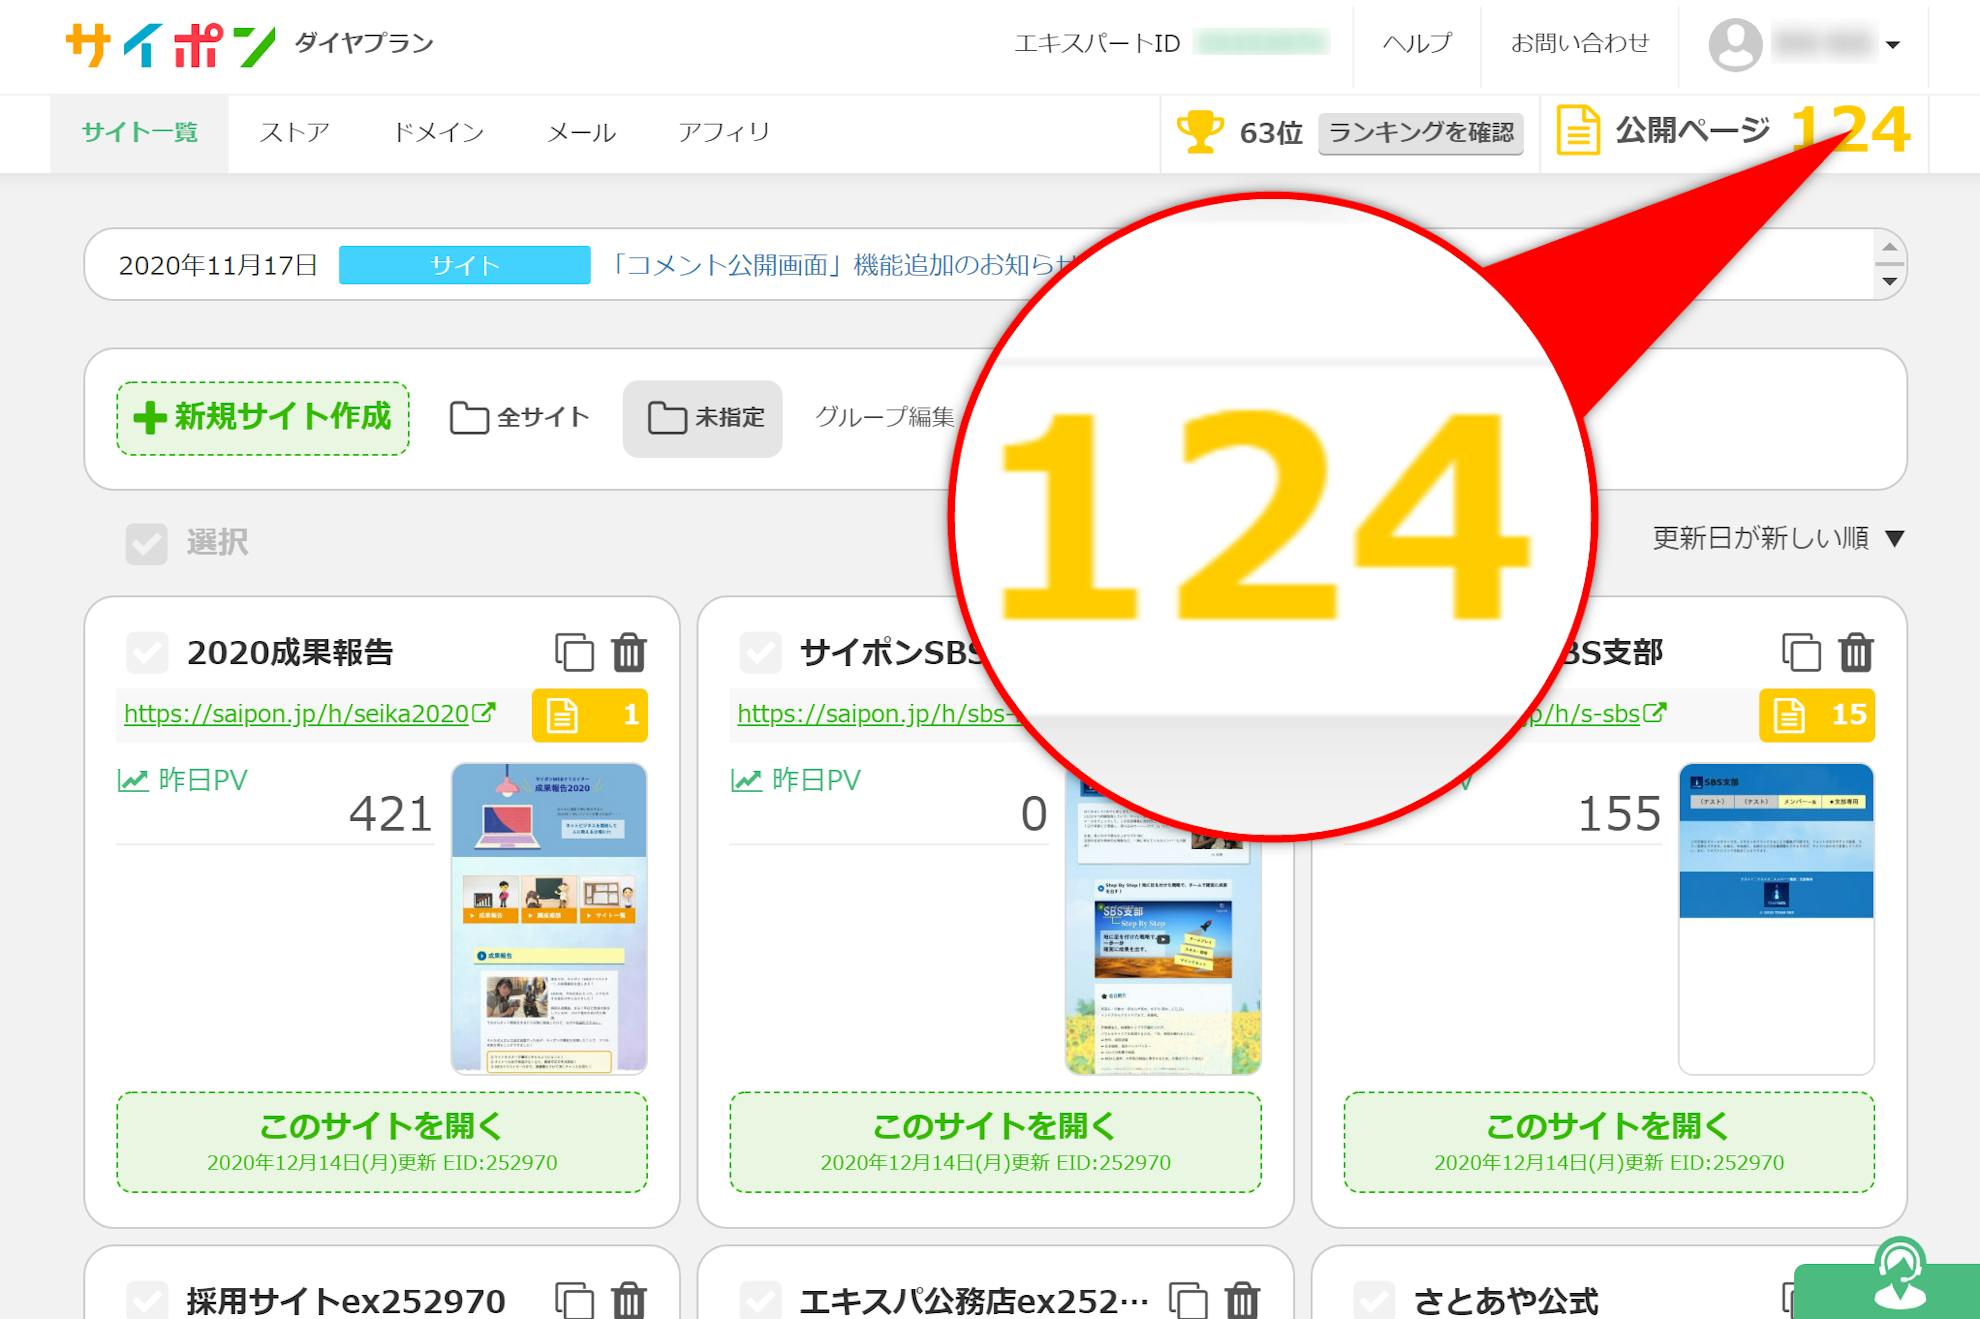This screenshot has height=1319, width=1980.
Task: Check the サイポンSBS site checkbox
Action: pyautogui.click(x=760, y=652)
